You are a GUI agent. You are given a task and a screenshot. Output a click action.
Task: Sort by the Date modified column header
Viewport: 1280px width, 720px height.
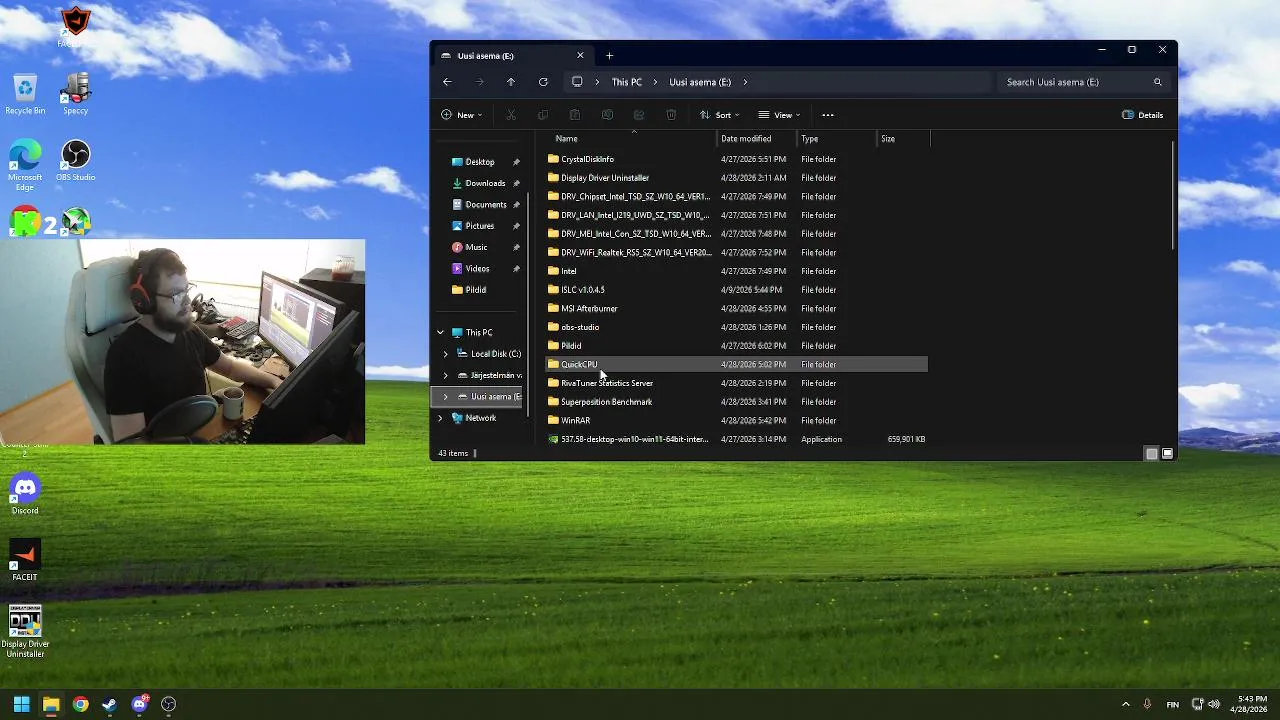click(x=757, y=139)
